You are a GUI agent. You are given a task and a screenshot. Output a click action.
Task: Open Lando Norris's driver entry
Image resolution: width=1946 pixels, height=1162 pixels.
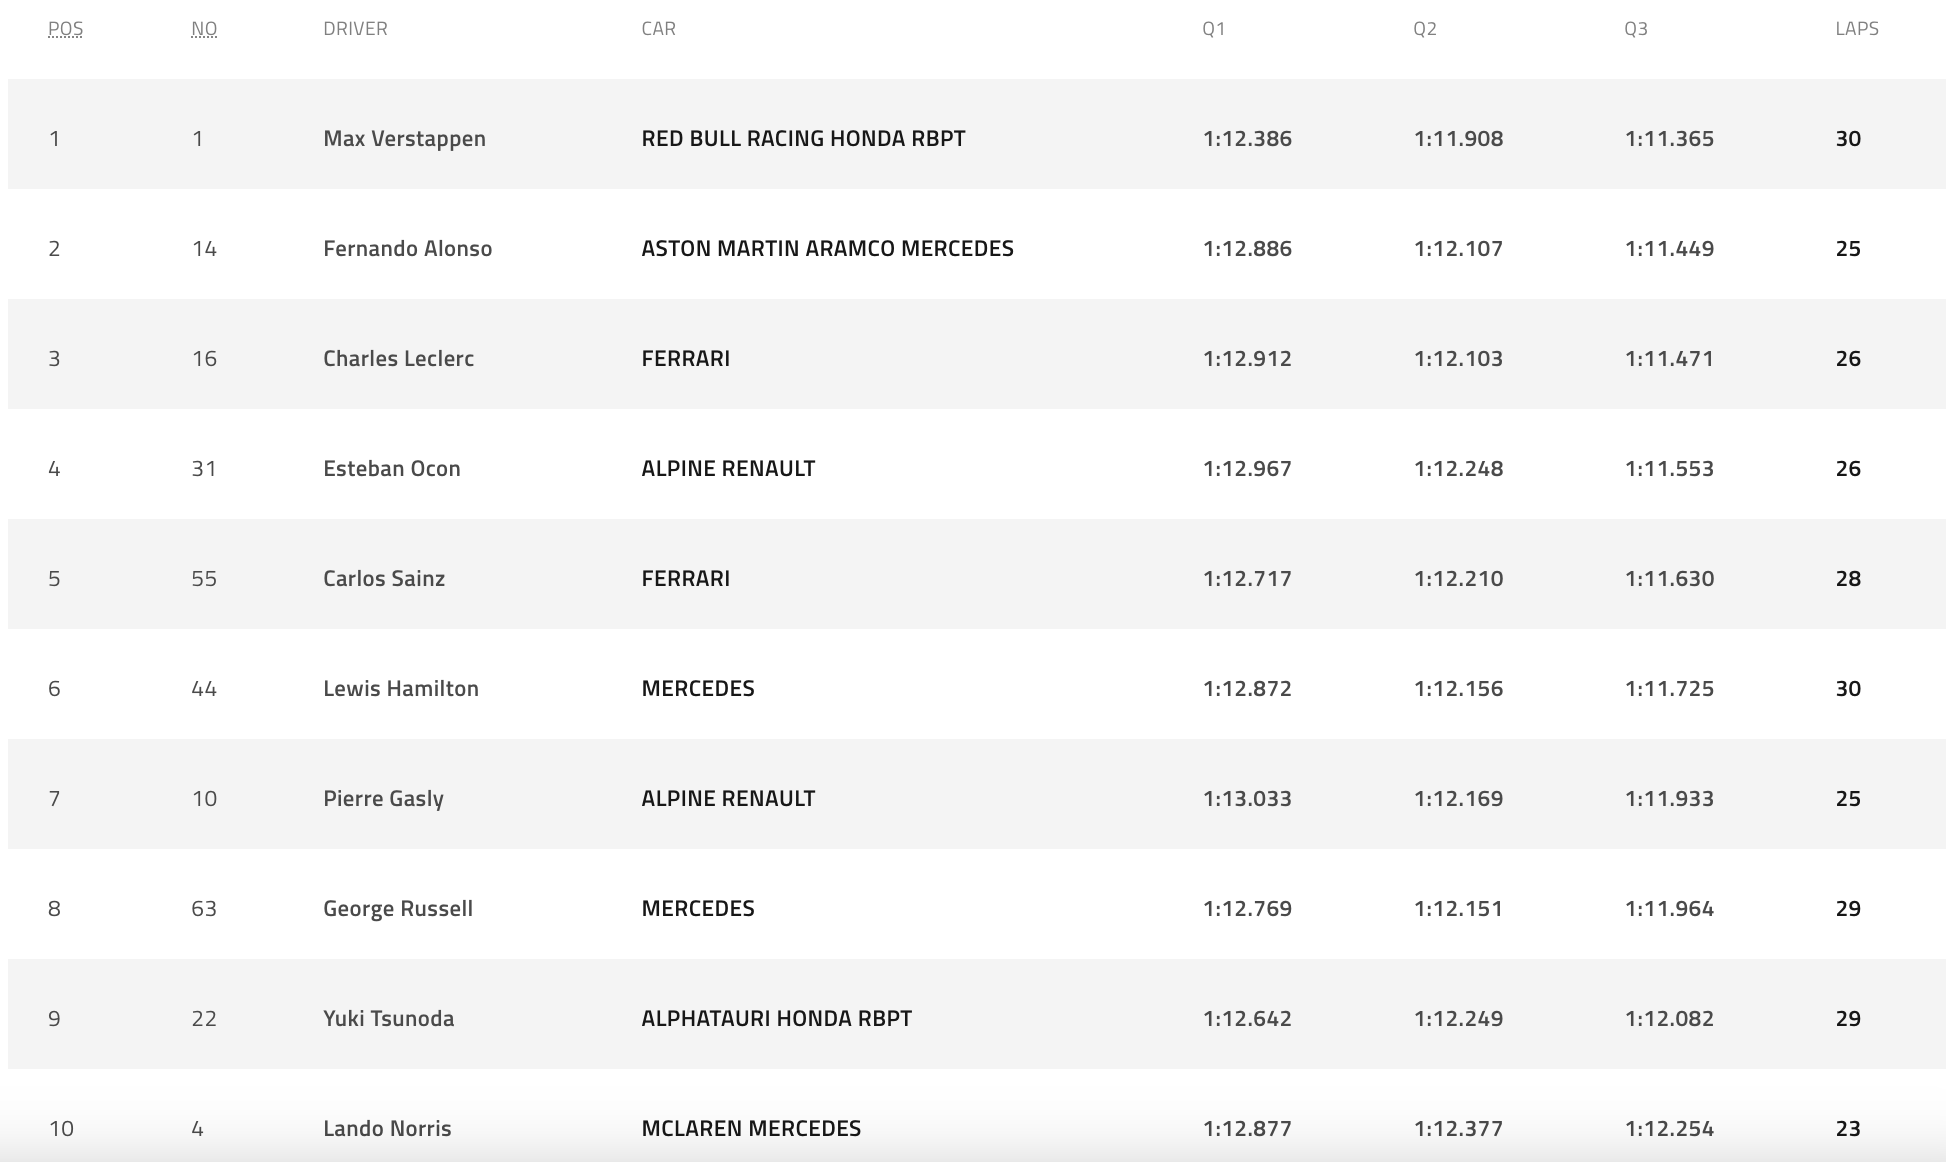click(x=386, y=1128)
